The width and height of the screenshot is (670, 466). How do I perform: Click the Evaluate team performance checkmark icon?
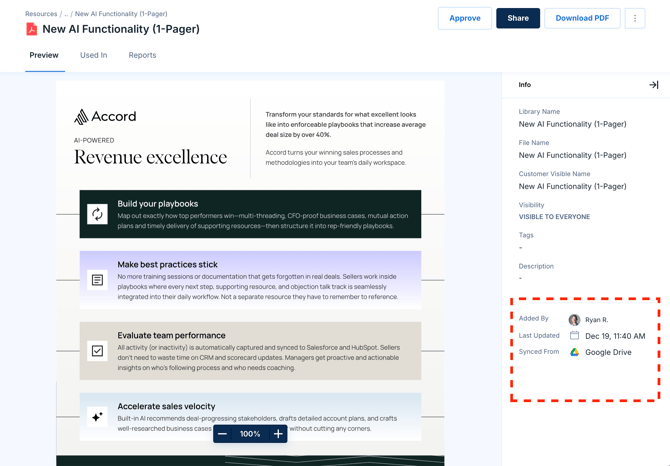point(97,351)
